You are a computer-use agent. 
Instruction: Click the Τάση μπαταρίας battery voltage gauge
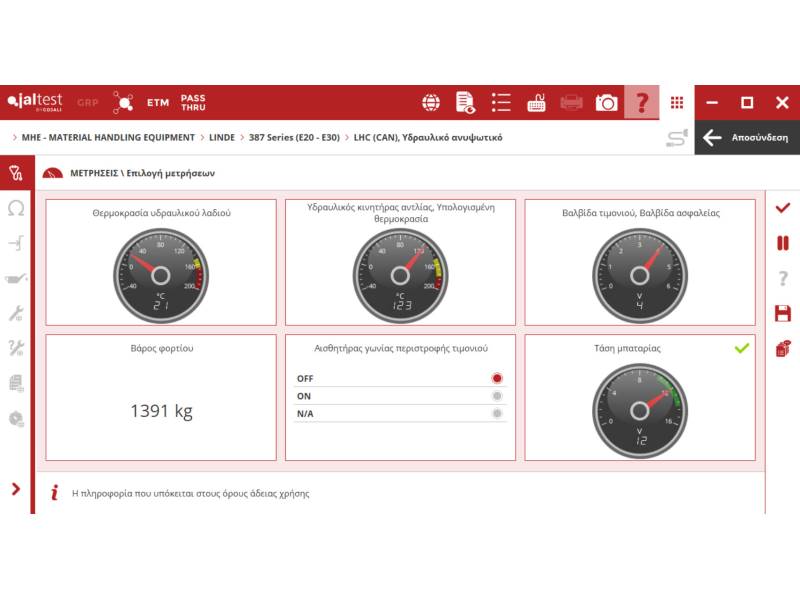coord(640,408)
